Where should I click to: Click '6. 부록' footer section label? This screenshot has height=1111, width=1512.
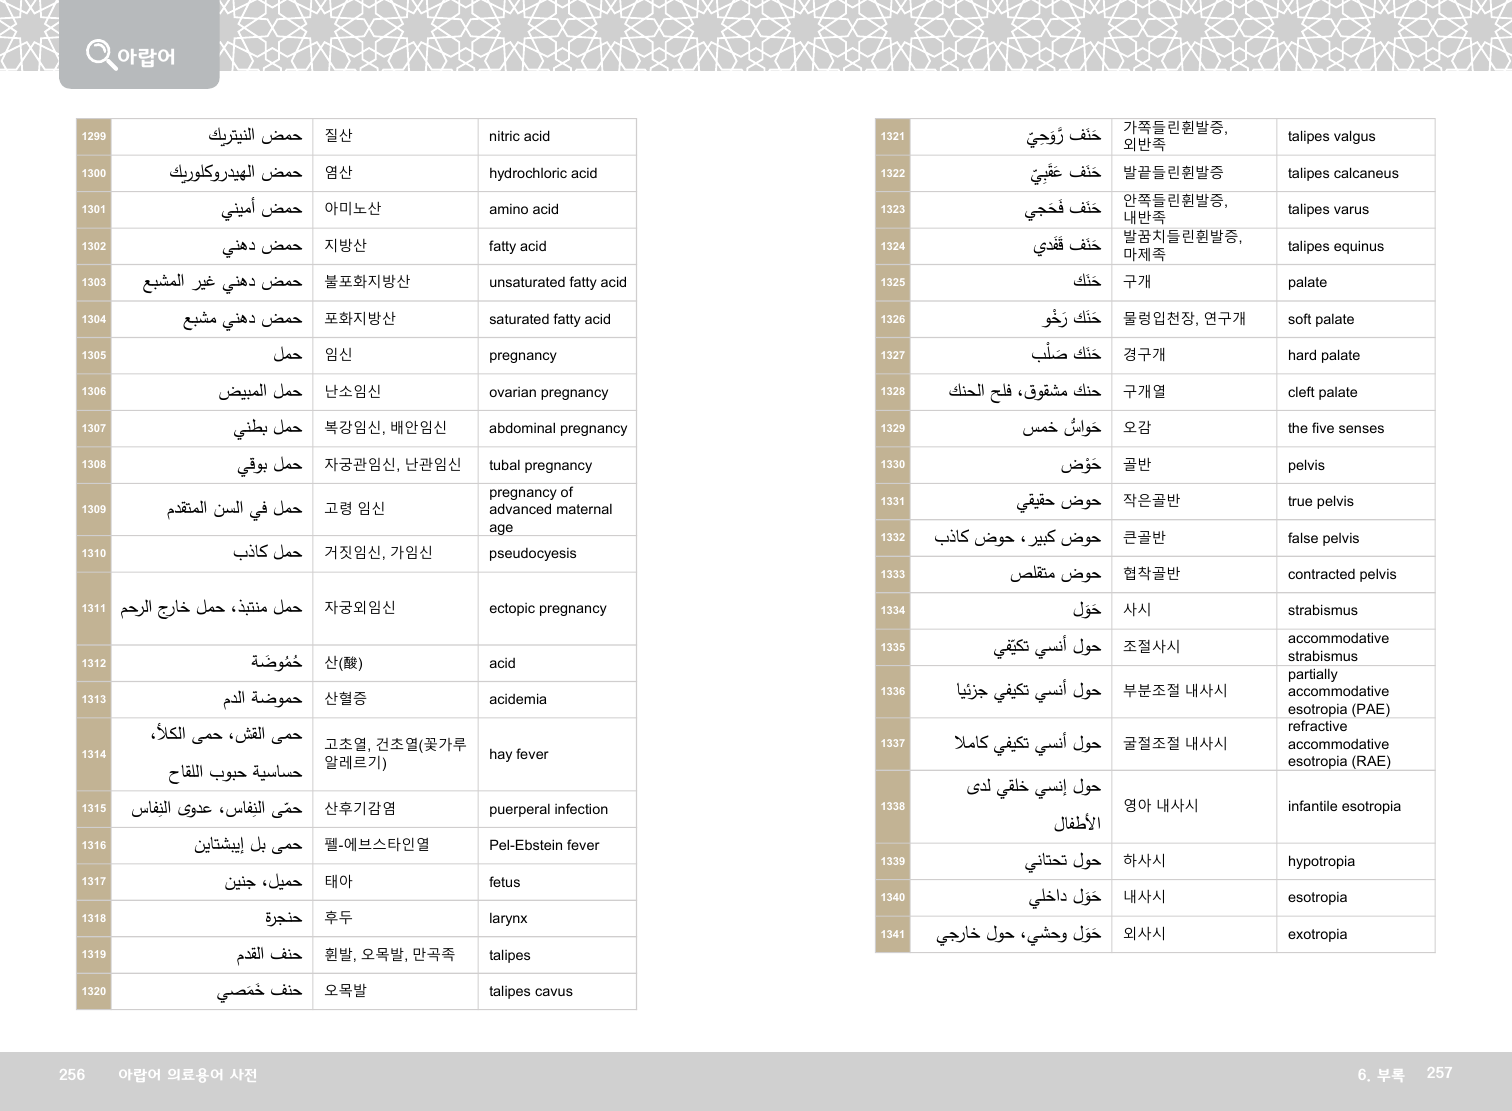(x=1380, y=1074)
